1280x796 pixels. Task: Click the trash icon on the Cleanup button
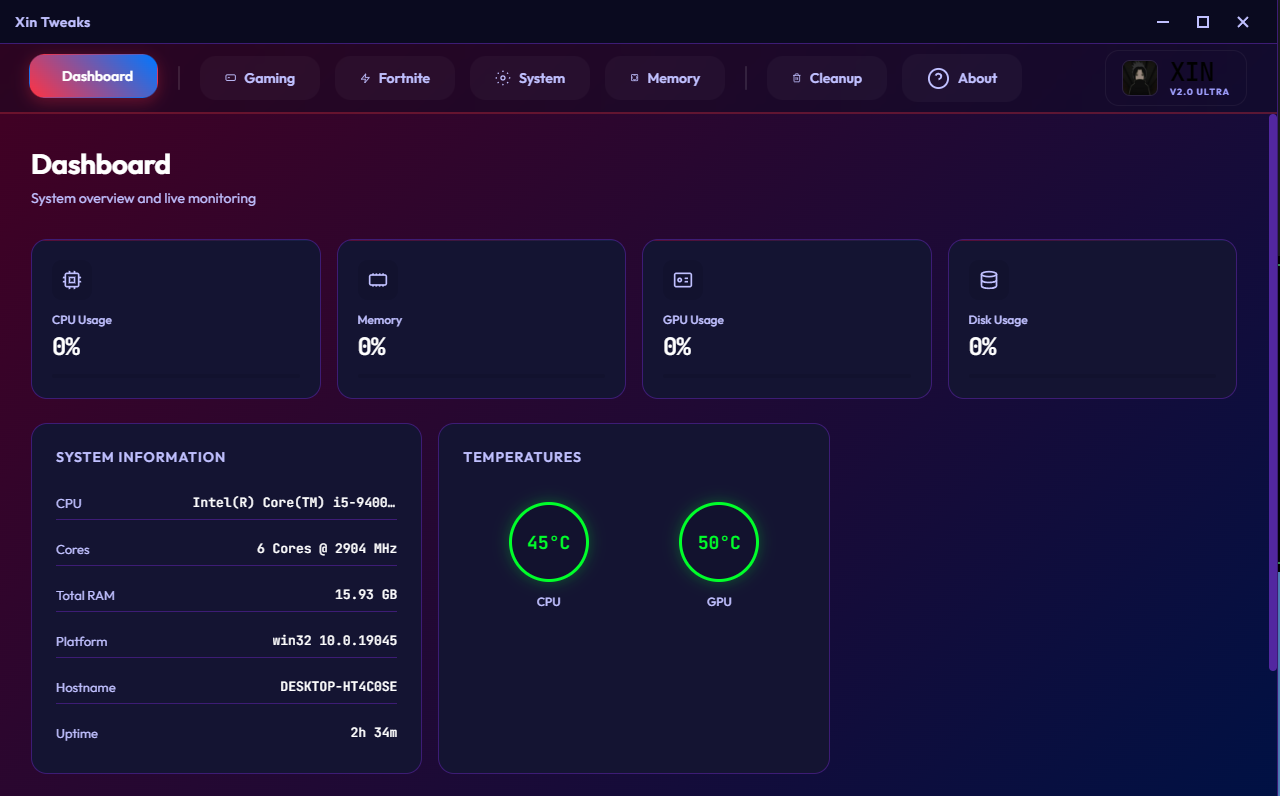[796, 77]
